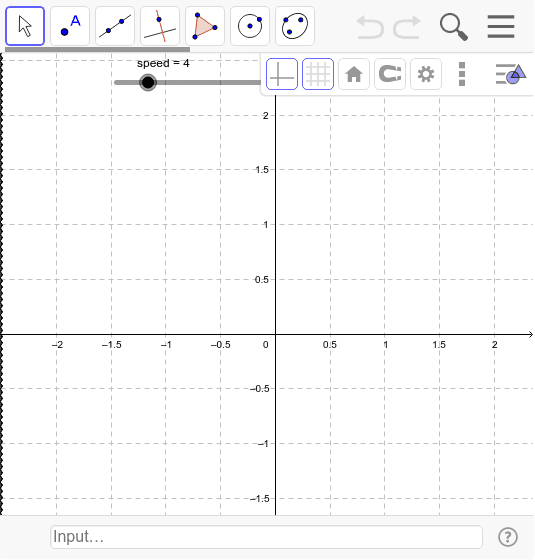Redo the last undone action
The image size is (535, 560).
[407, 27]
